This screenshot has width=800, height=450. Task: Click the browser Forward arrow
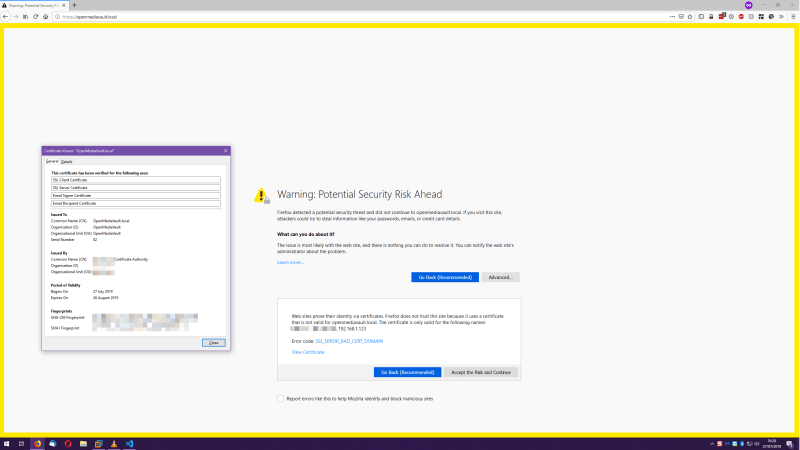16,17
